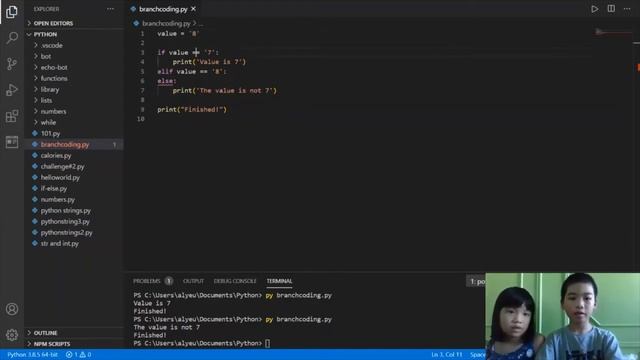Click the branchcoding.py breadcrumb
The image size is (640, 360).
coord(166,24)
